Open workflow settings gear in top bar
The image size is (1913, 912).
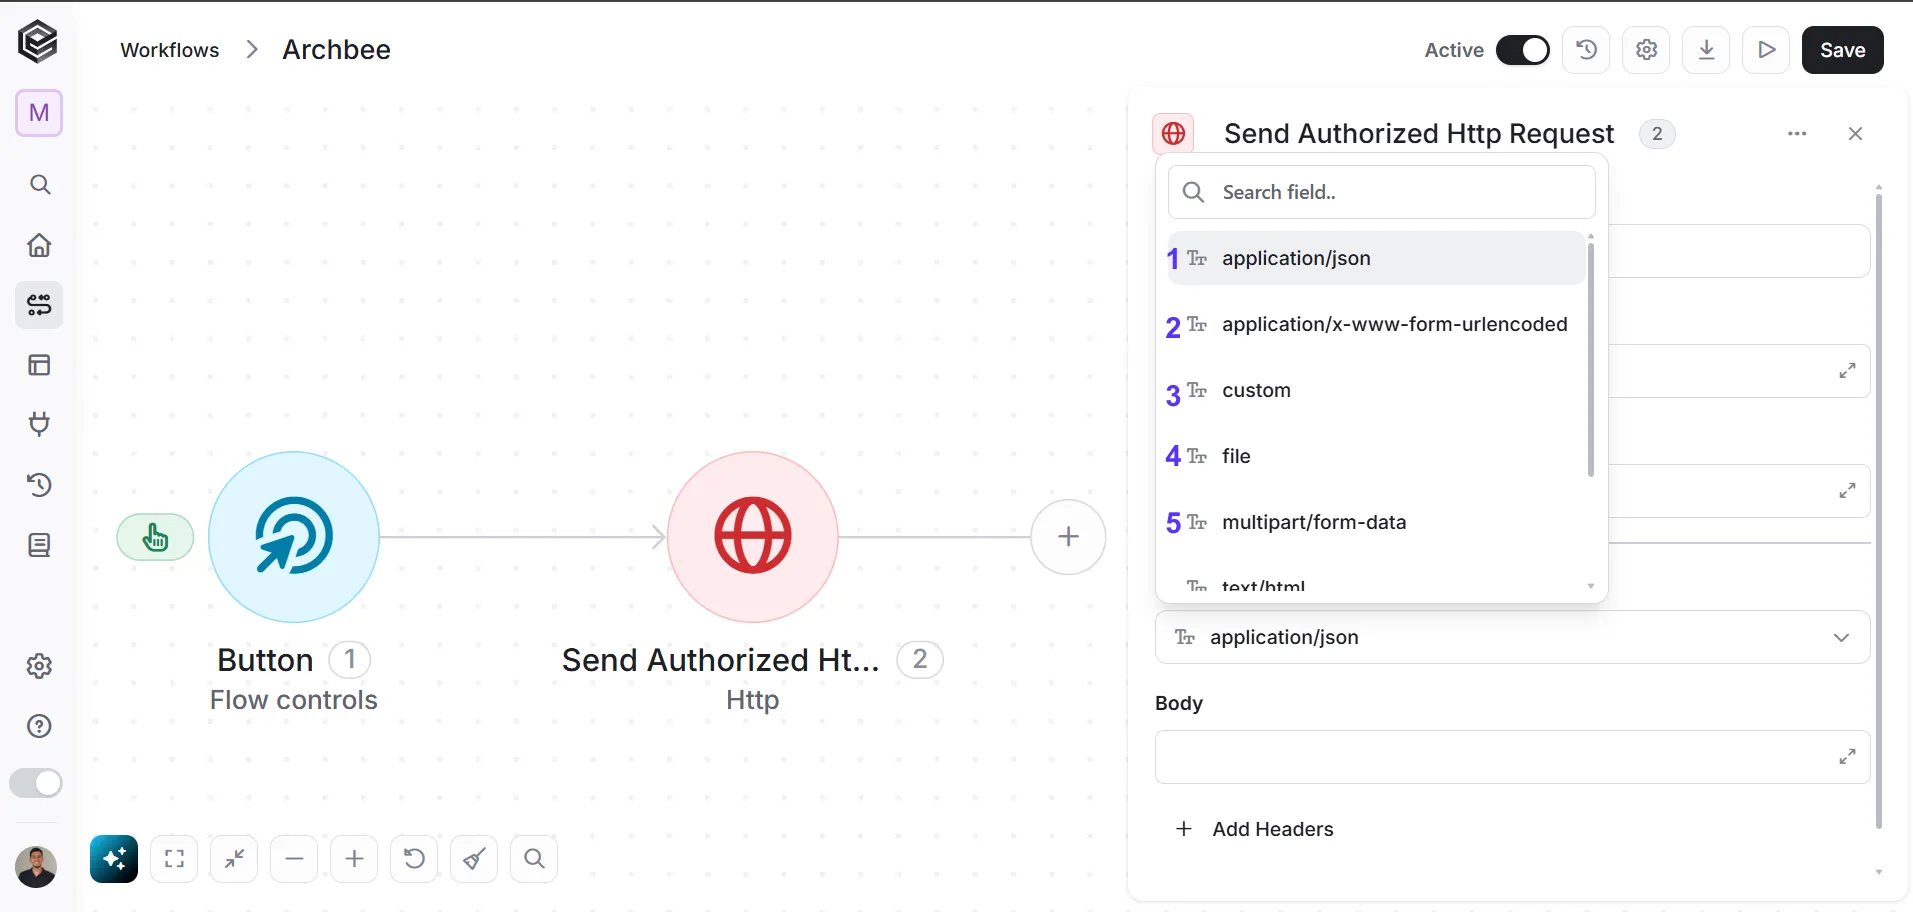1646,50
